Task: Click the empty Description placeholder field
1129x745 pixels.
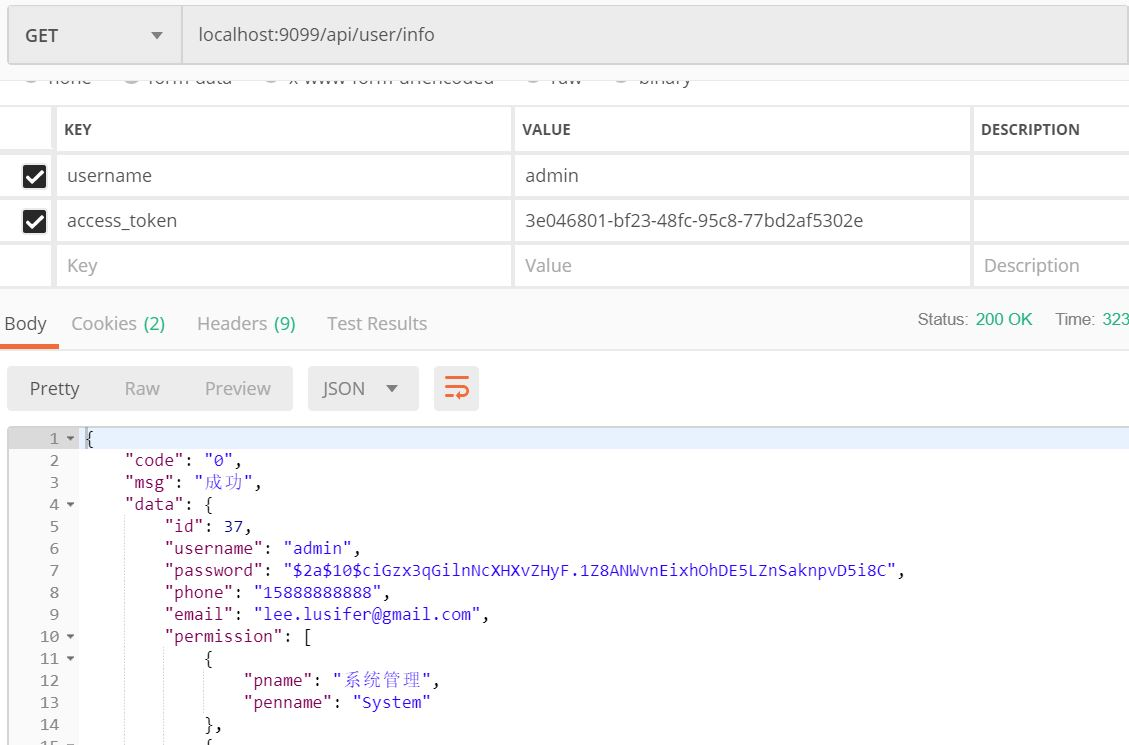Action: point(1051,266)
